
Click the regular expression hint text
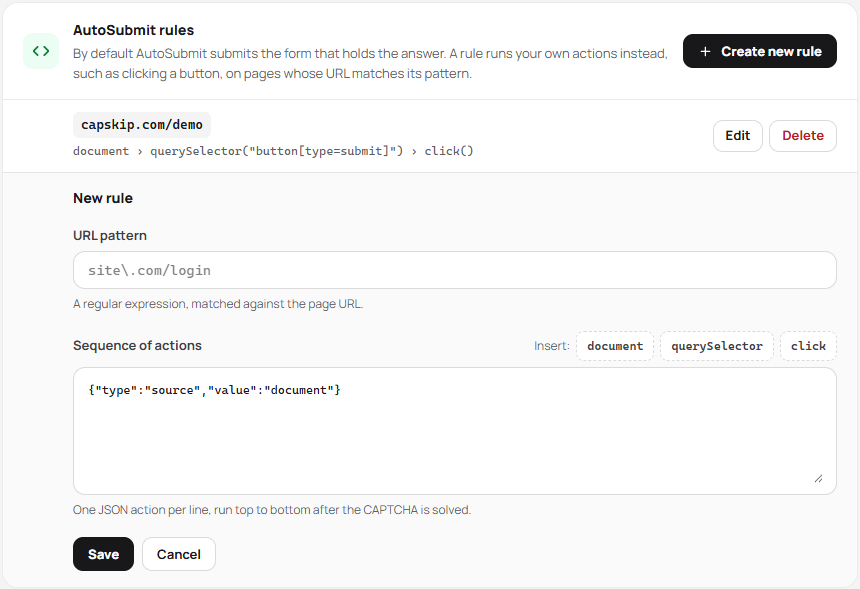click(x=218, y=304)
